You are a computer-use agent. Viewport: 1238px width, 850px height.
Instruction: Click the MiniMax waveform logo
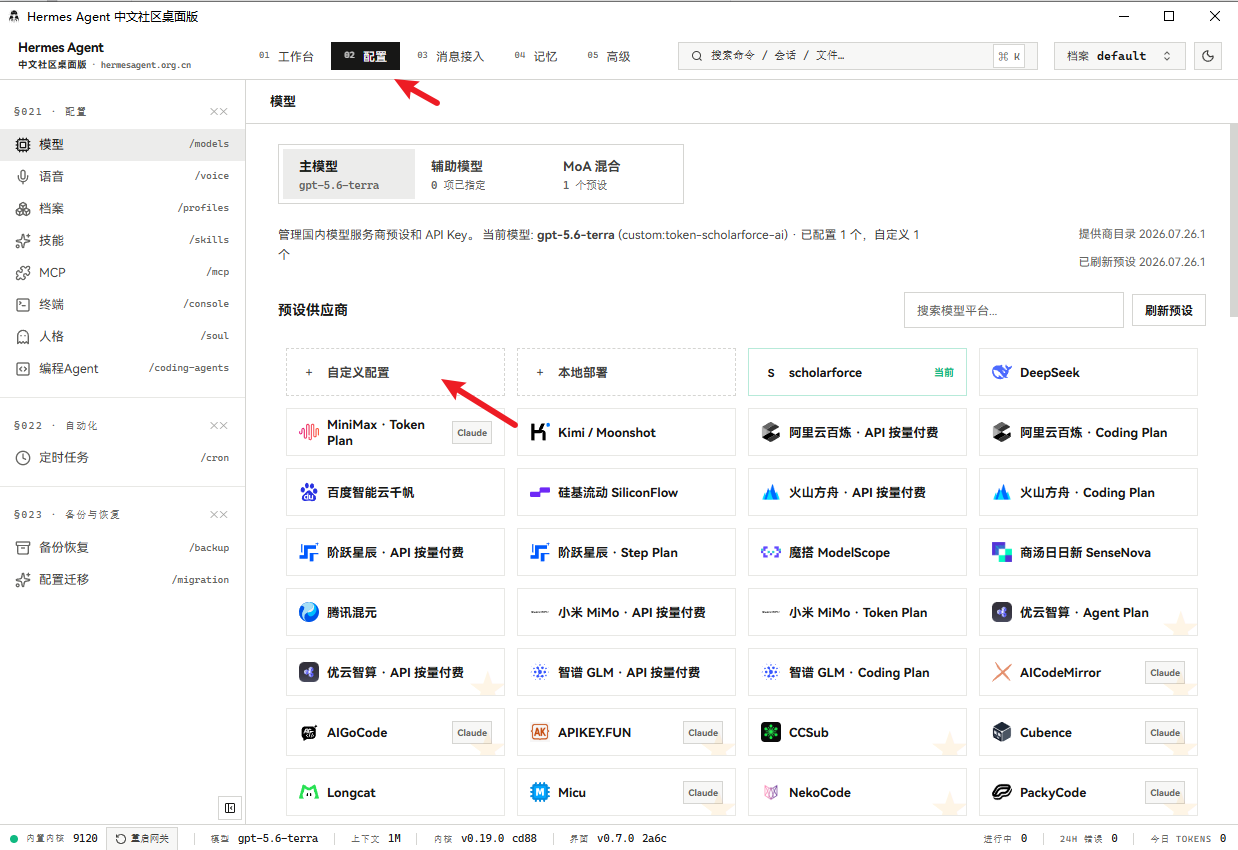(309, 432)
